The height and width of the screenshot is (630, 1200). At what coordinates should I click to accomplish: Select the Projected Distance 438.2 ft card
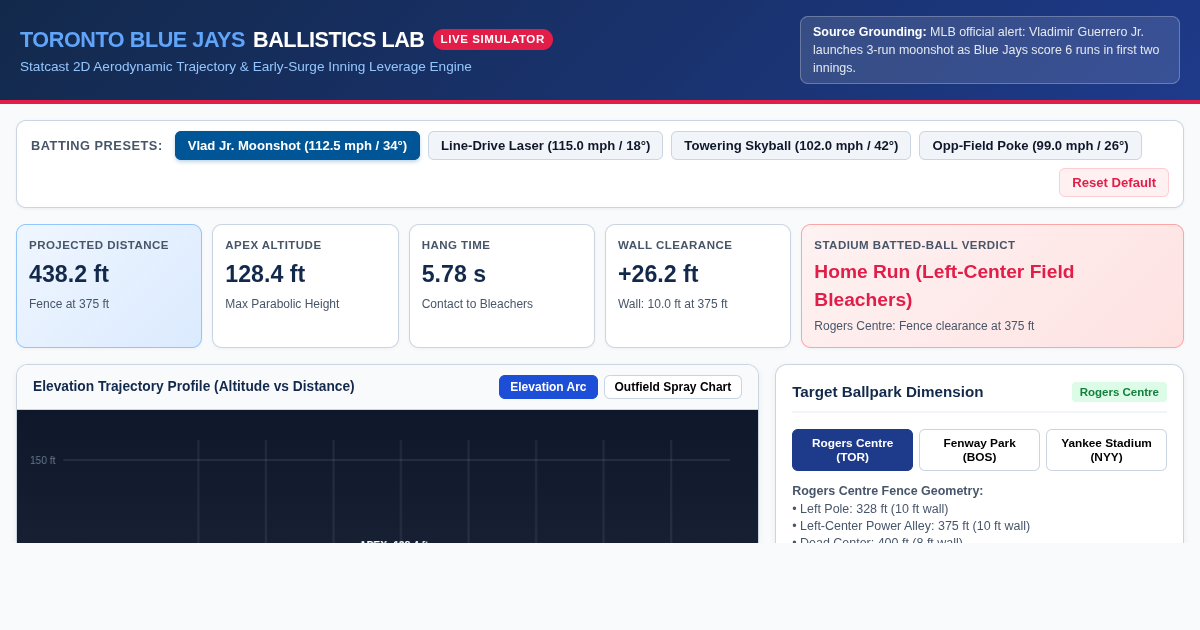[109, 286]
